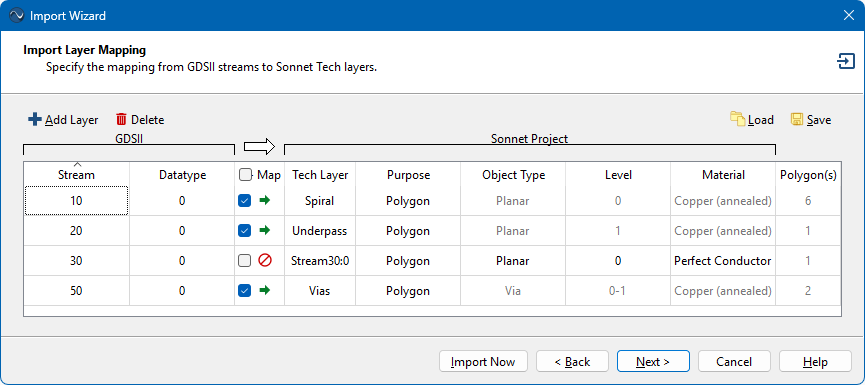Click the Material column header
This screenshot has height=385, width=865.
(x=723, y=175)
